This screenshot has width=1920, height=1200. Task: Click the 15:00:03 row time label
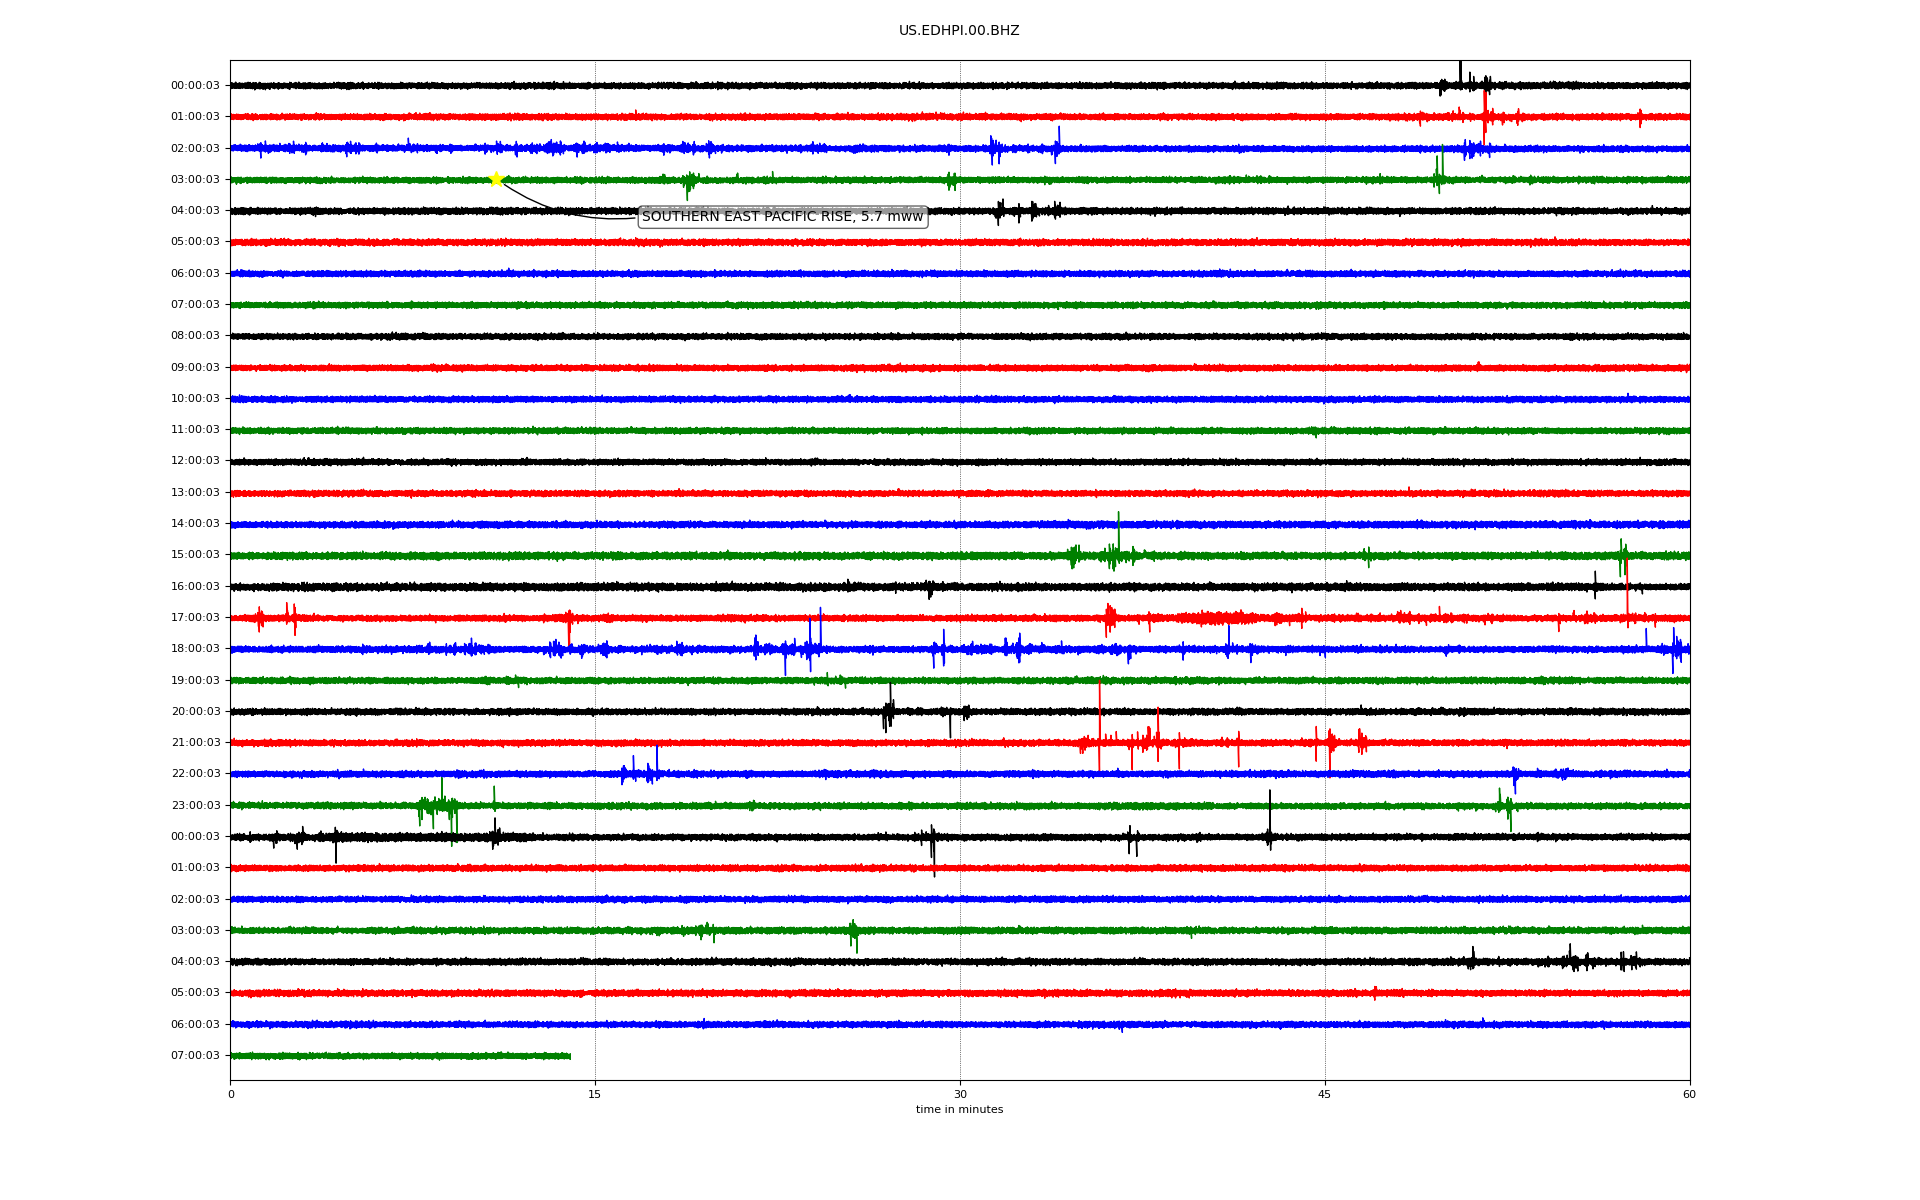pos(195,555)
